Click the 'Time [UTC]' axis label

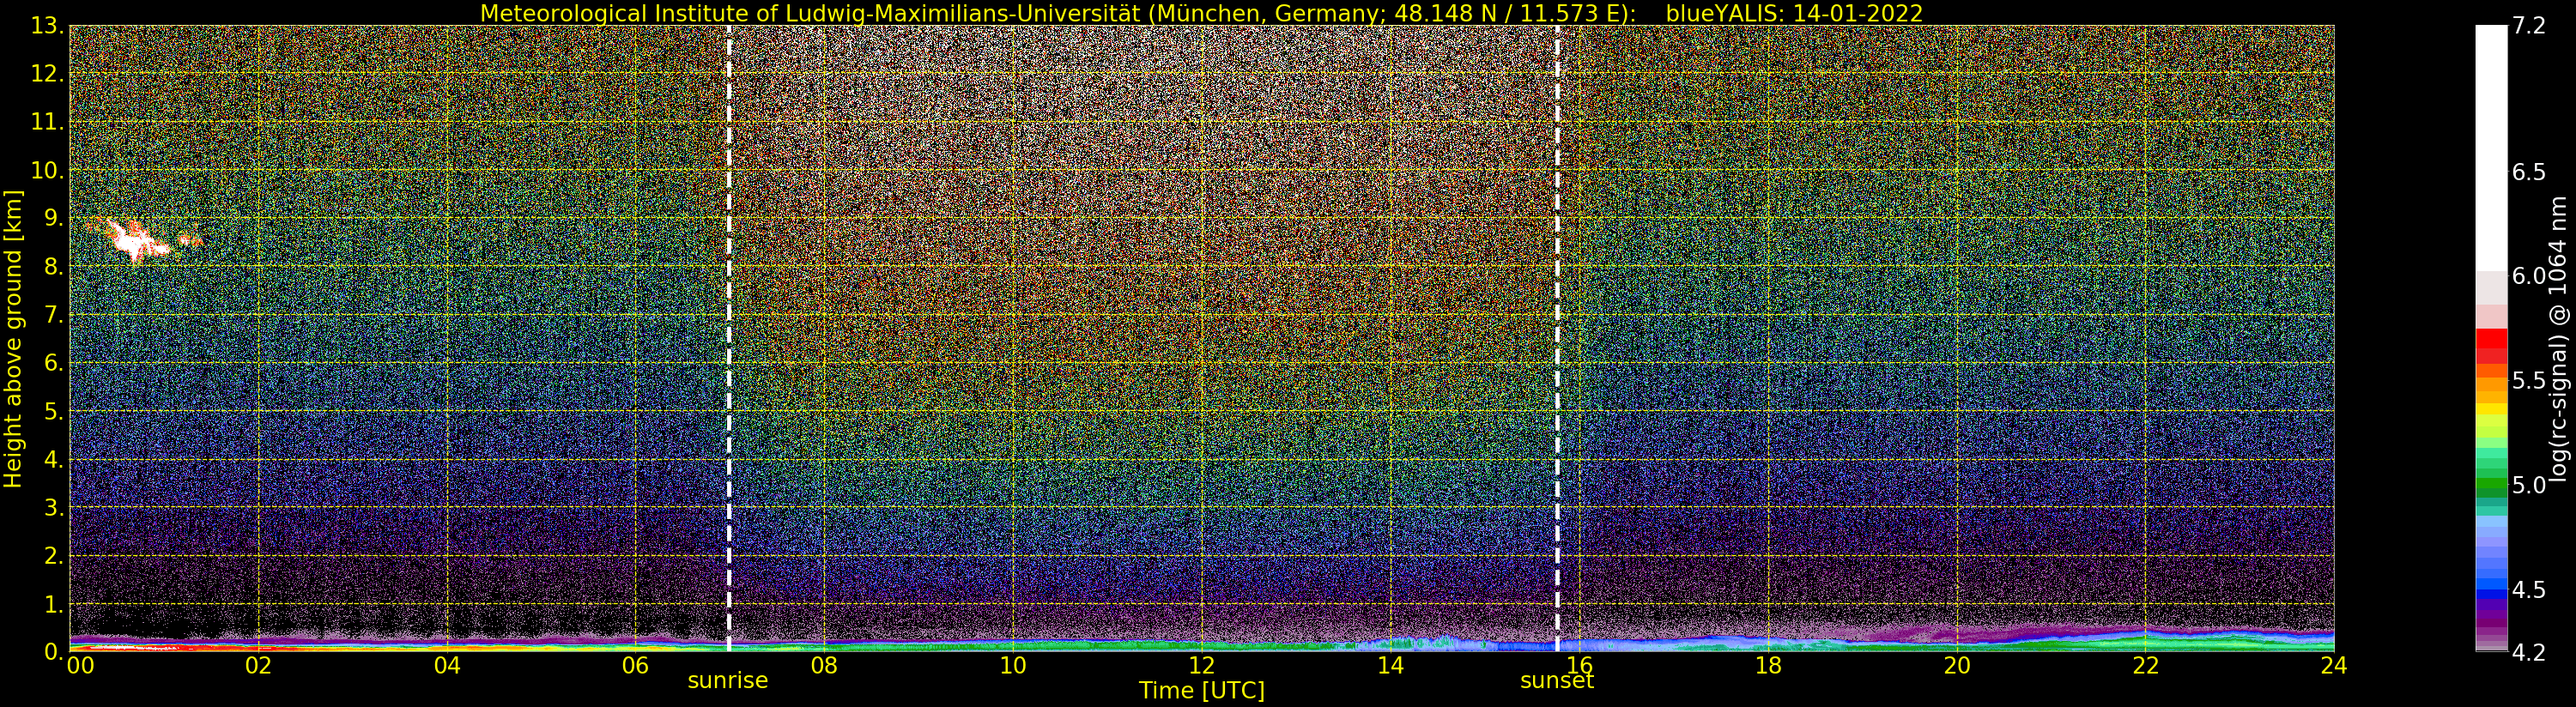1201,691
